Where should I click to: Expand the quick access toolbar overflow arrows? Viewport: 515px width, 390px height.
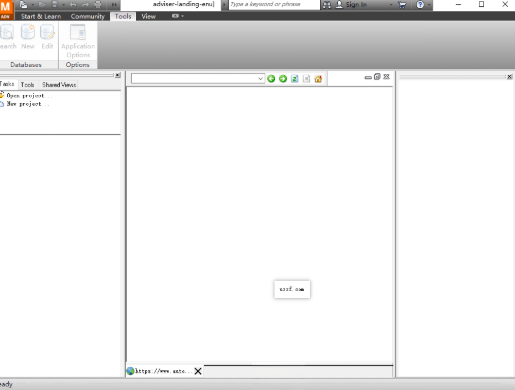(114, 5)
